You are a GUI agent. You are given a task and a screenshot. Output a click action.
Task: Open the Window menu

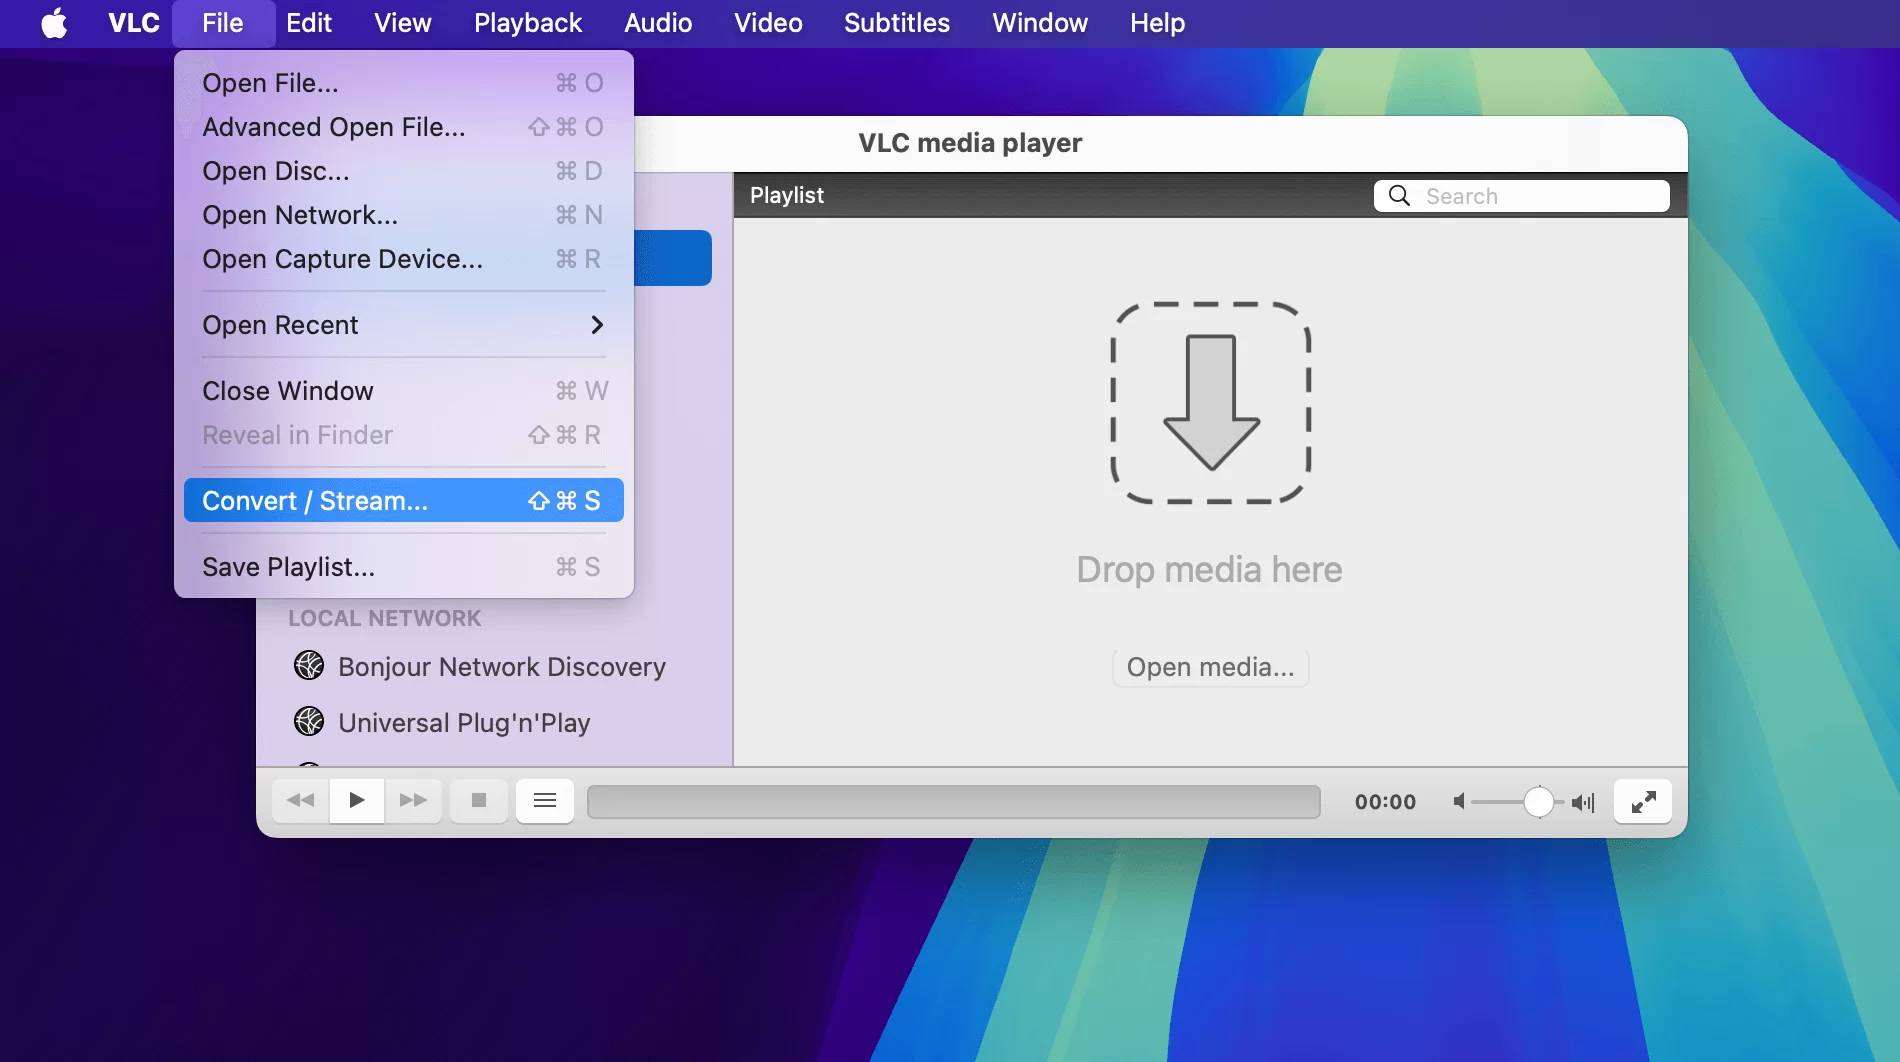(1040, 23)
